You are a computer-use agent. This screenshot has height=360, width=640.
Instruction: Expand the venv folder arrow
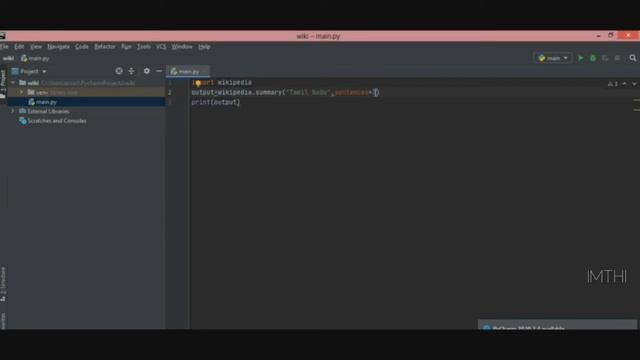[21, 93]
